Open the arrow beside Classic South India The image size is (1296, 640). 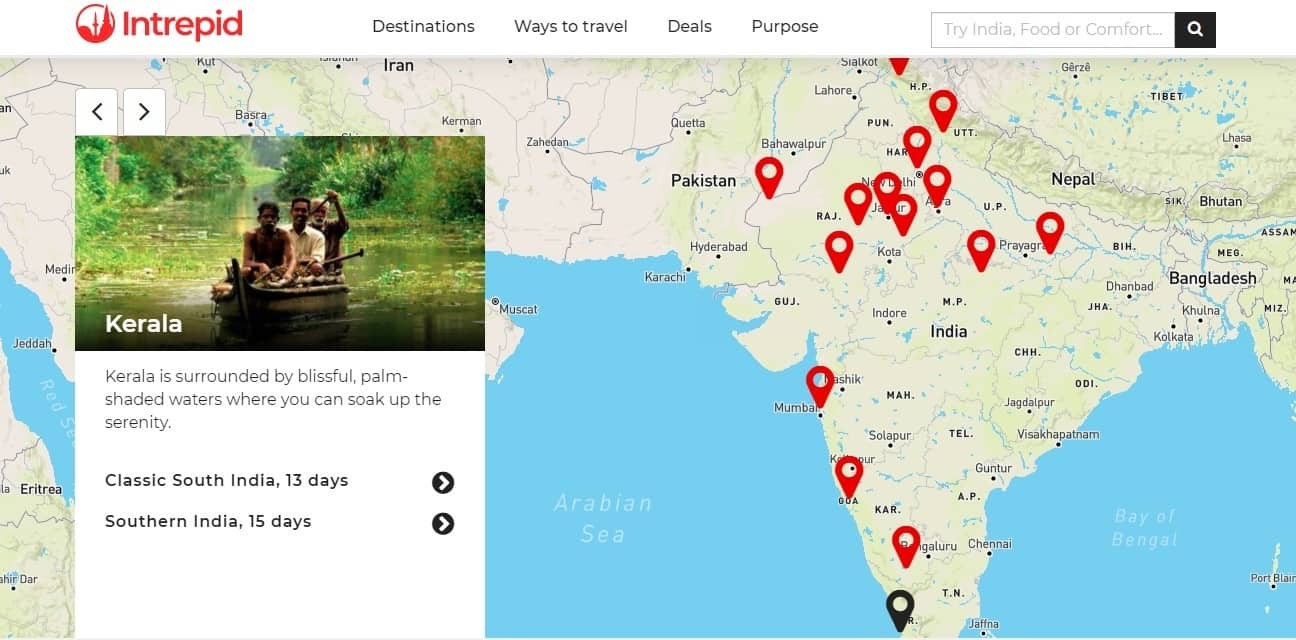[443, 483]
